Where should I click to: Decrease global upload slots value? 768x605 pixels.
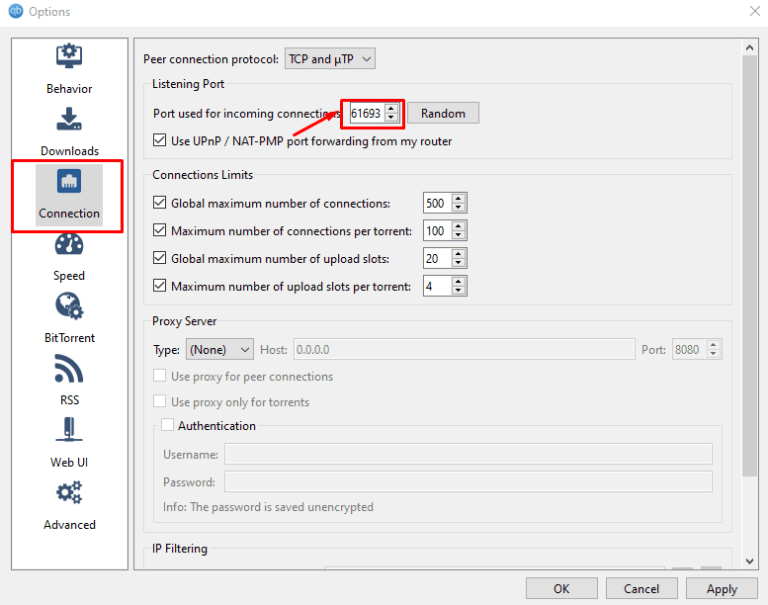pyautogui.click(x=458, y=263)
